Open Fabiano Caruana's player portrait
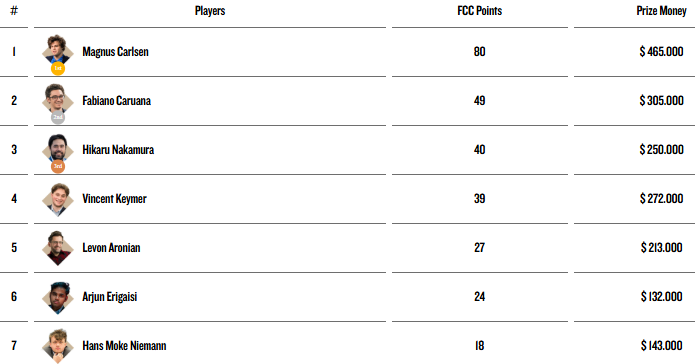 pos(58,98)
